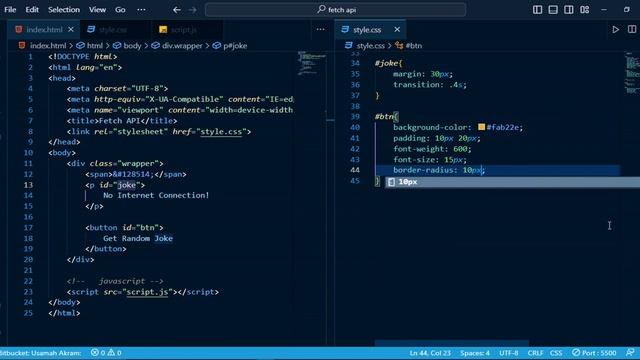This screenshot has width=640, height=360.
Task: Toggle the secondary sidebar layout icon
Action: (x=568, y=9)
